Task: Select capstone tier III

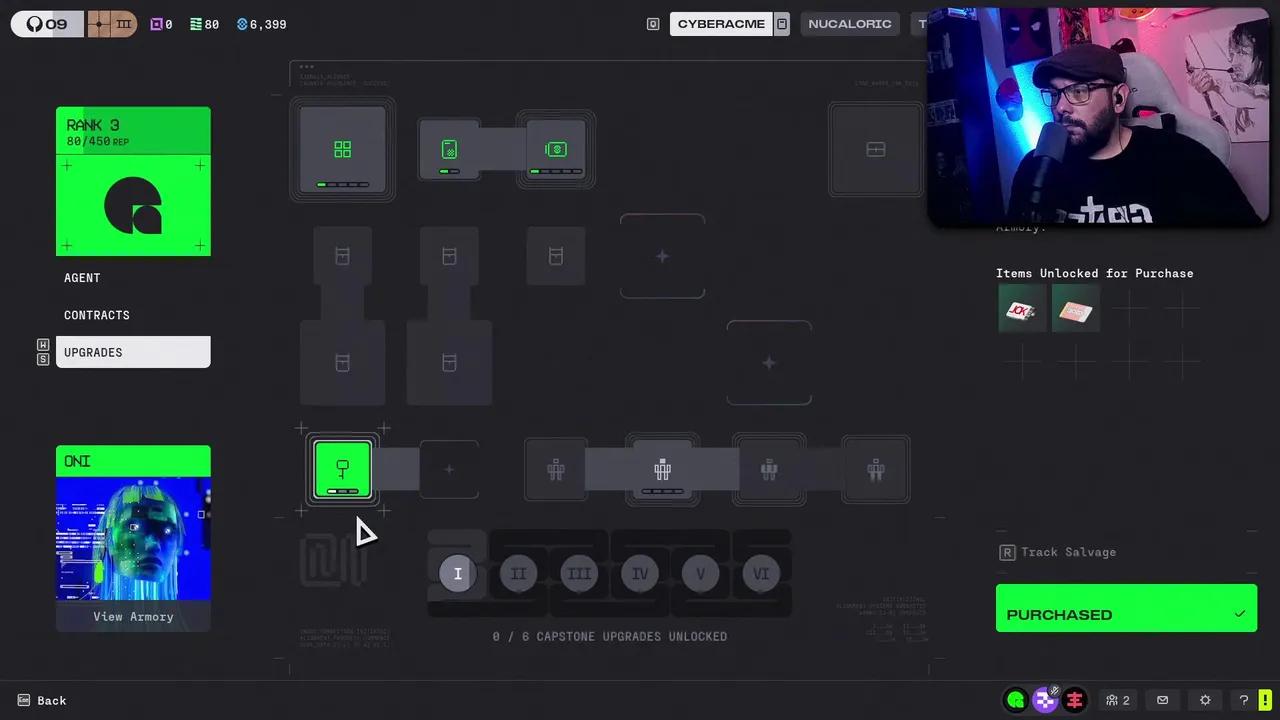Action: 579,573
